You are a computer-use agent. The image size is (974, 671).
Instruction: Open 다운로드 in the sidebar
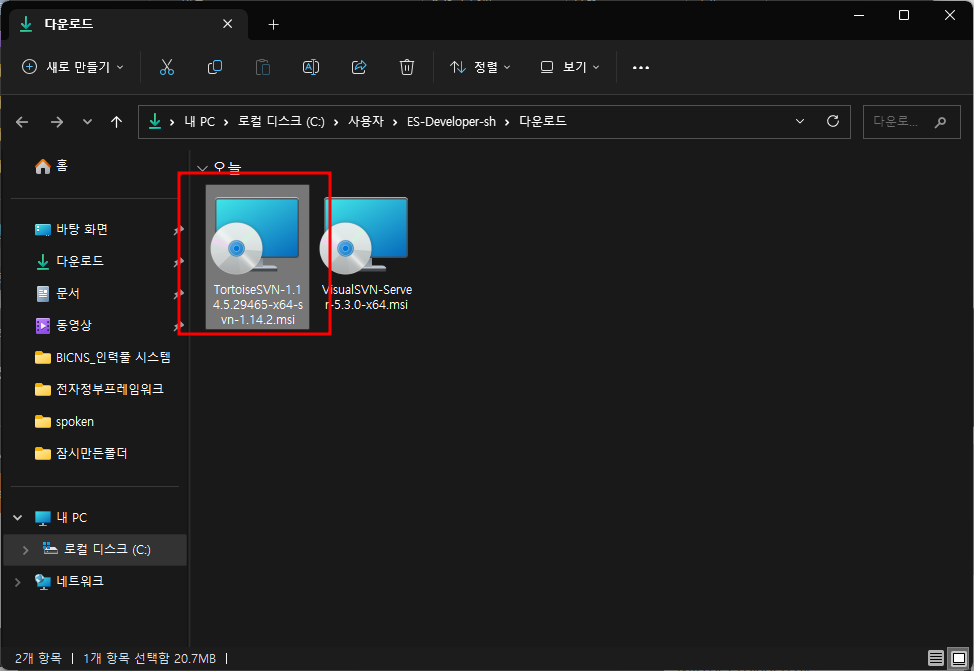[69, 261]
